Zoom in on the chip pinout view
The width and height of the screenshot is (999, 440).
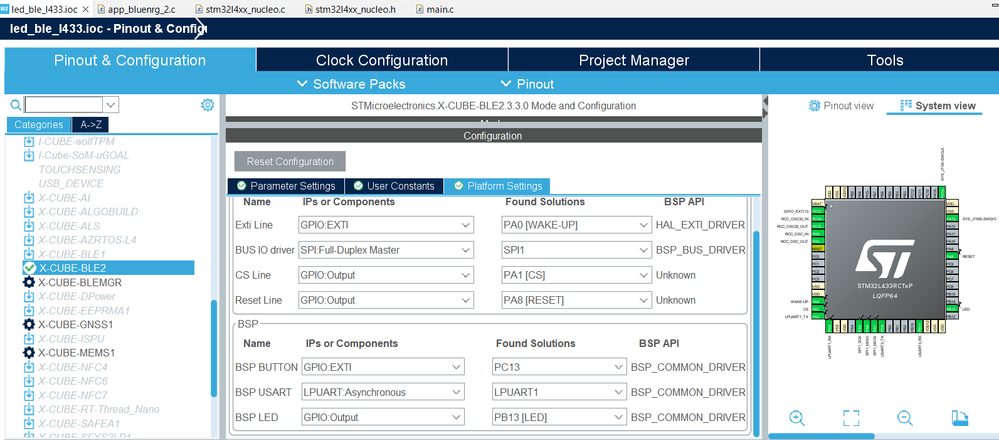click(796, 418)
